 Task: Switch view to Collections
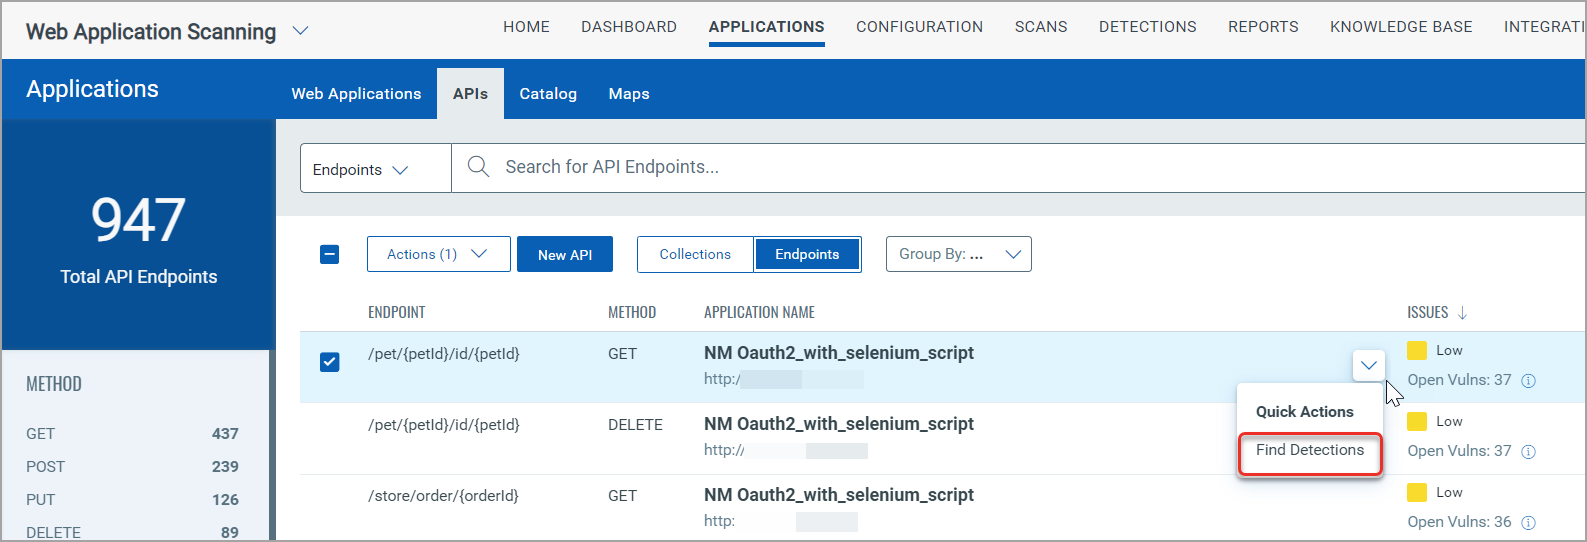click(695, 254)
